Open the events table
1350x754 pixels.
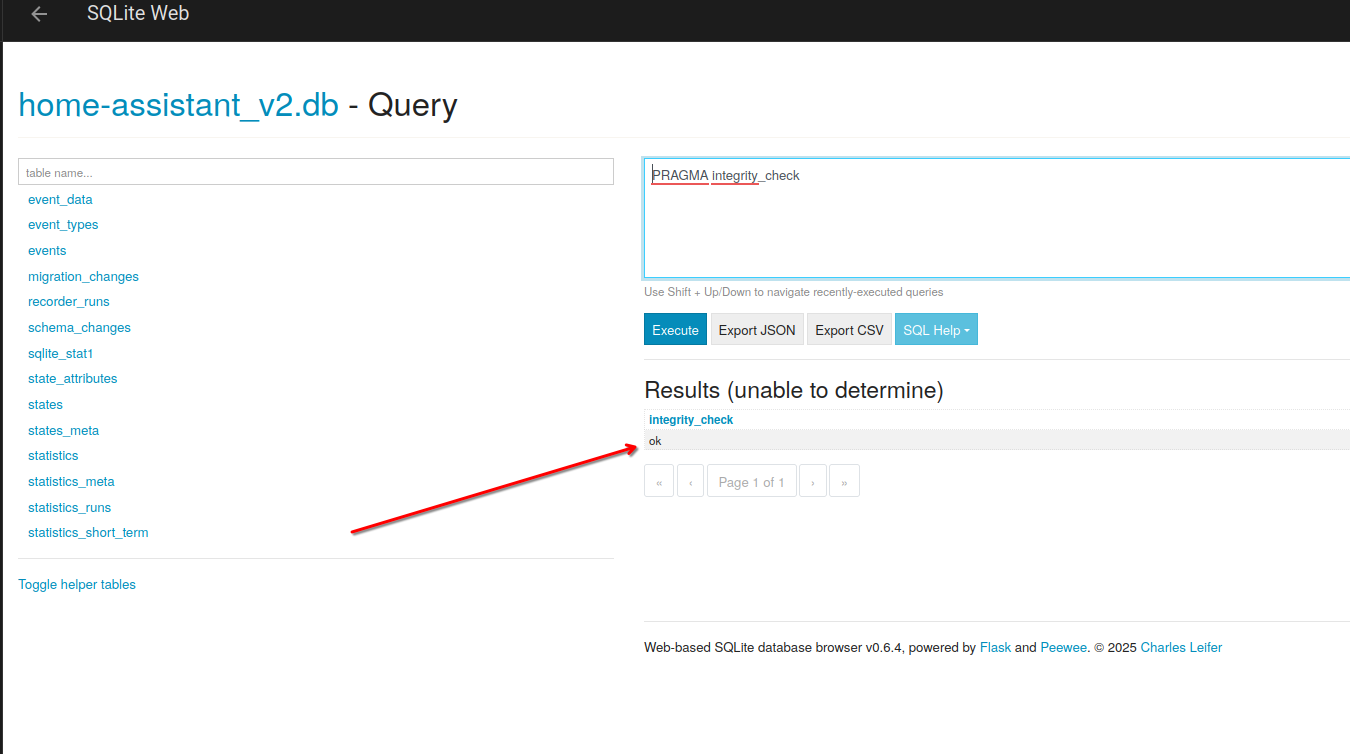coord(47,250)
